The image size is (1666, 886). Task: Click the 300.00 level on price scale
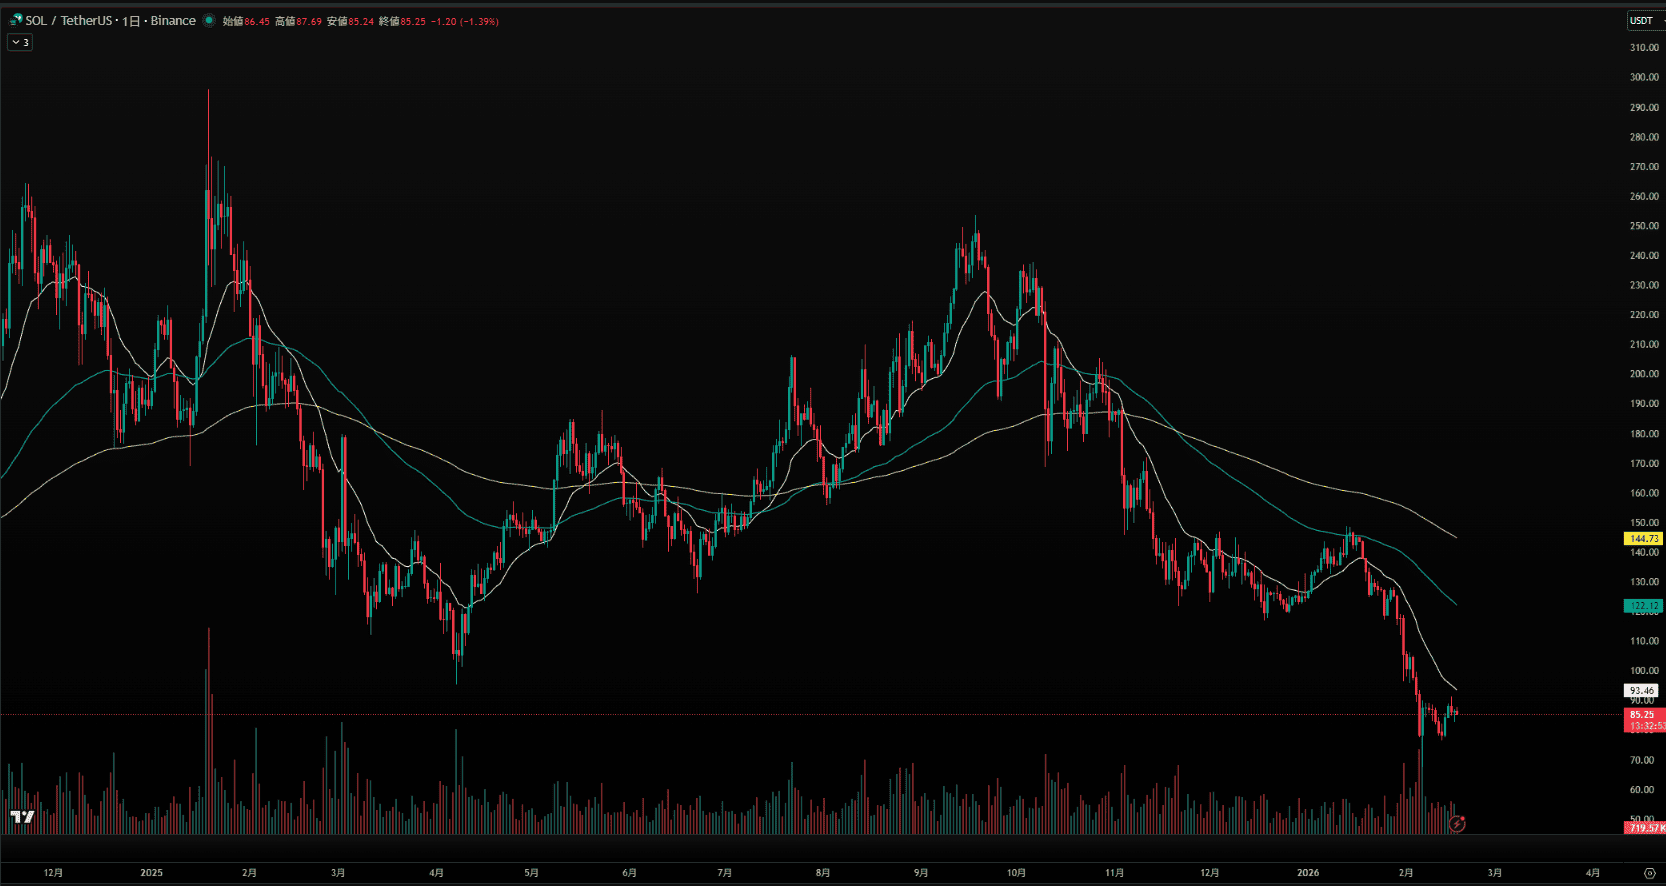1644,77
